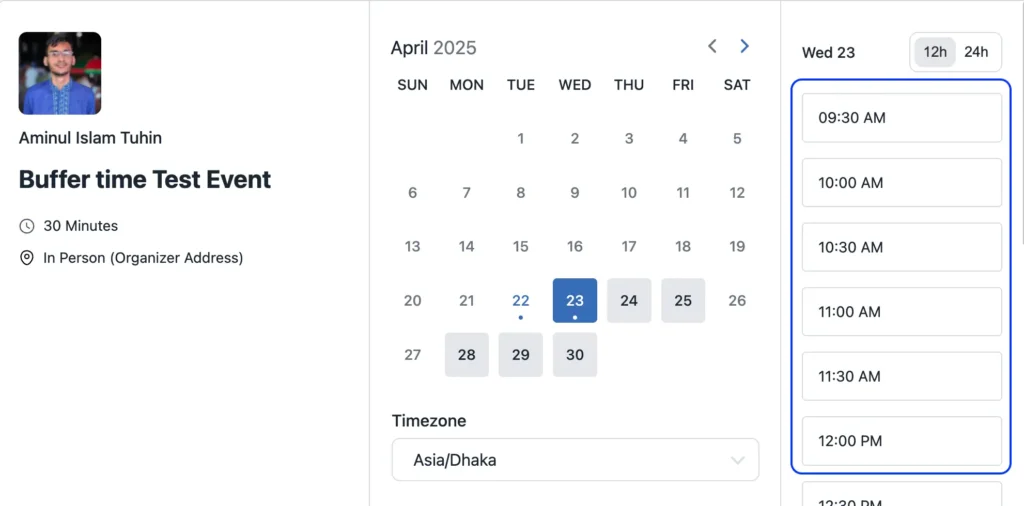
Task: Go to previous month arrow
Action: pos(712,46)
